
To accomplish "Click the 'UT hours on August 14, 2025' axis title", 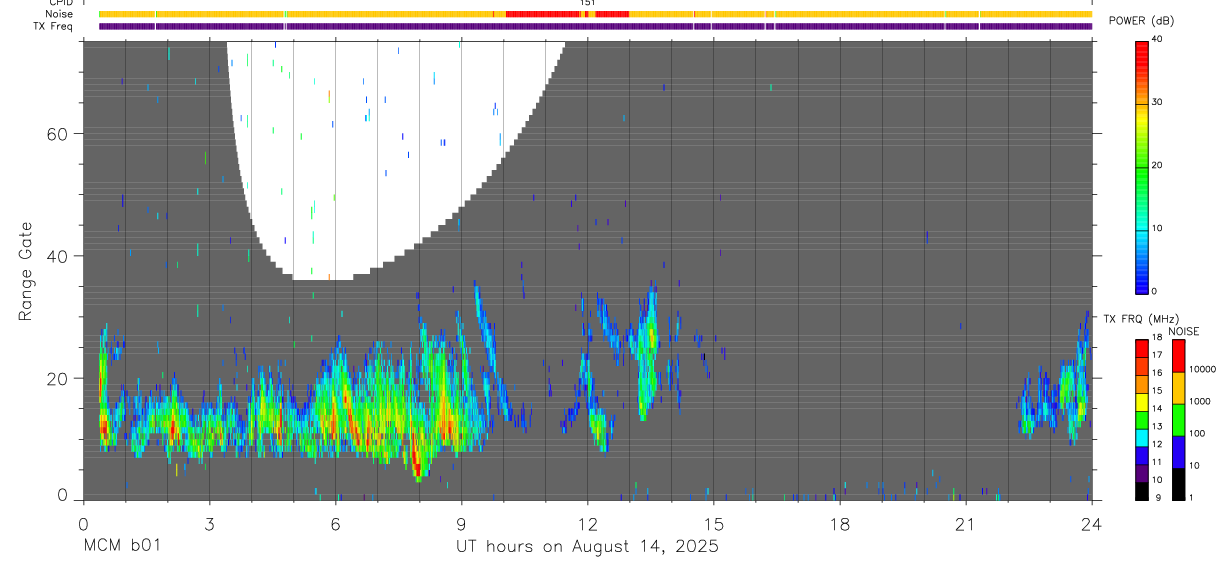I will [x=587, y=547].
